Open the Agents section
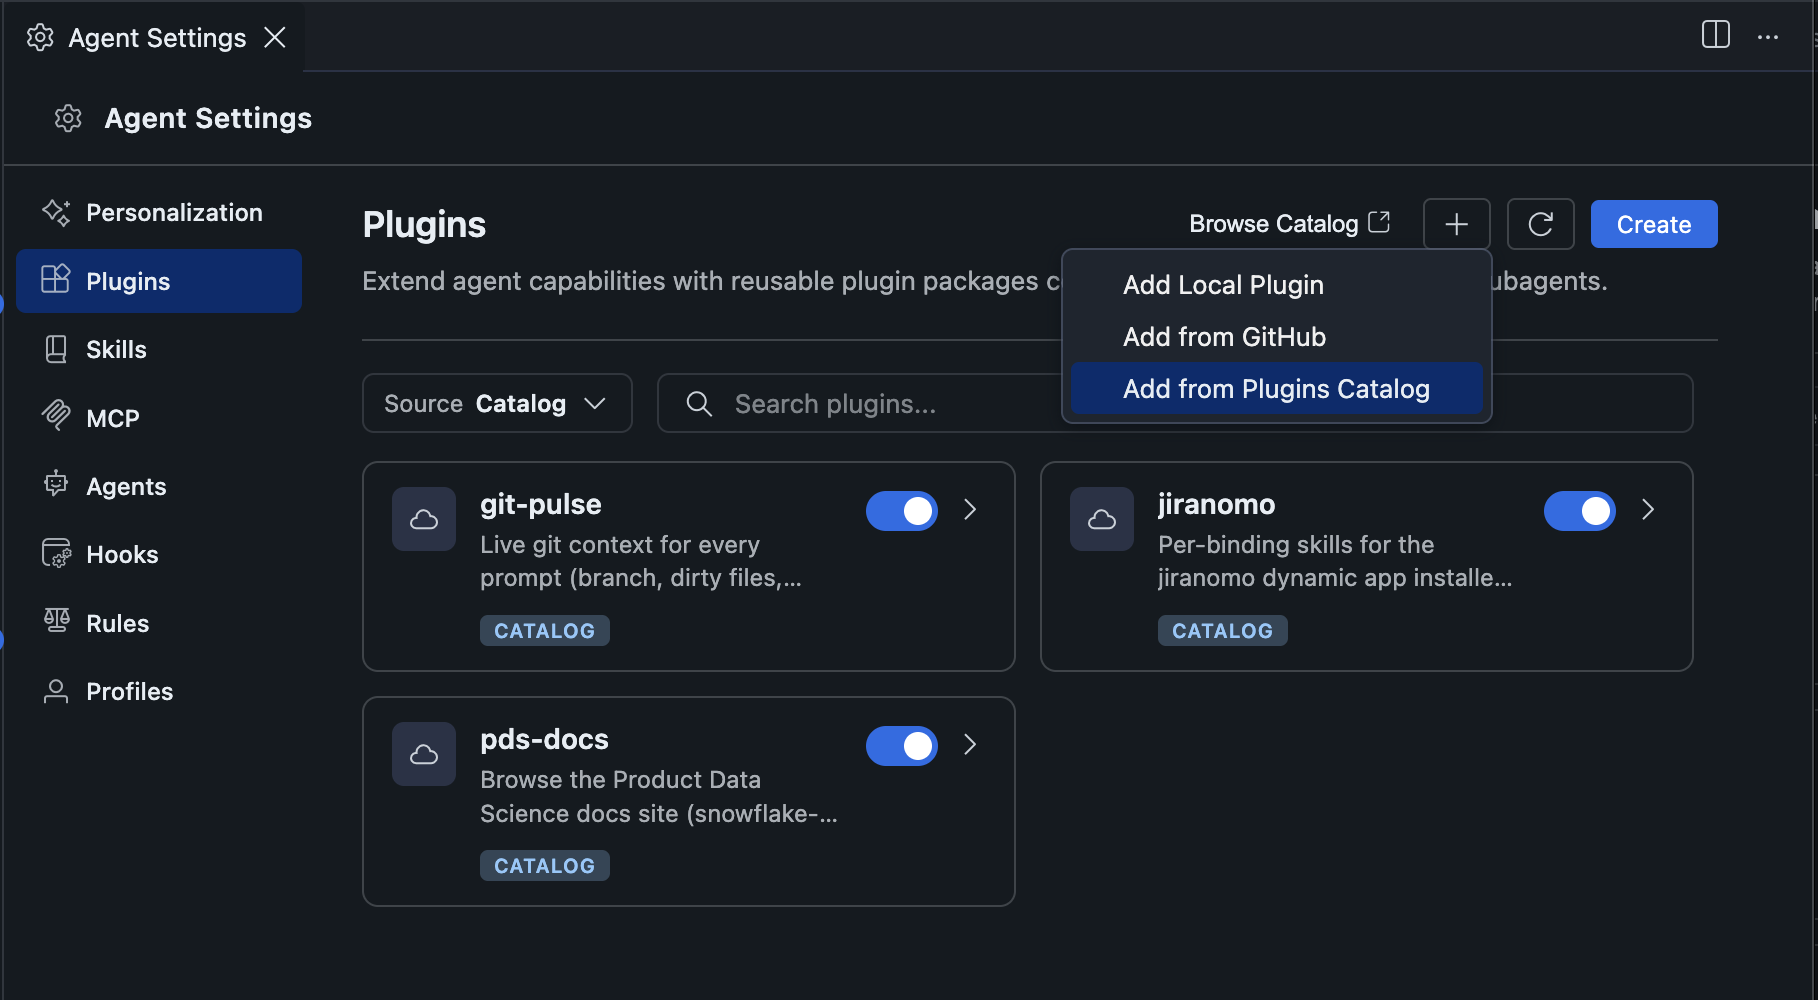The height and width of the screenshot is (1000, 1818). click(x=159, y=486)
